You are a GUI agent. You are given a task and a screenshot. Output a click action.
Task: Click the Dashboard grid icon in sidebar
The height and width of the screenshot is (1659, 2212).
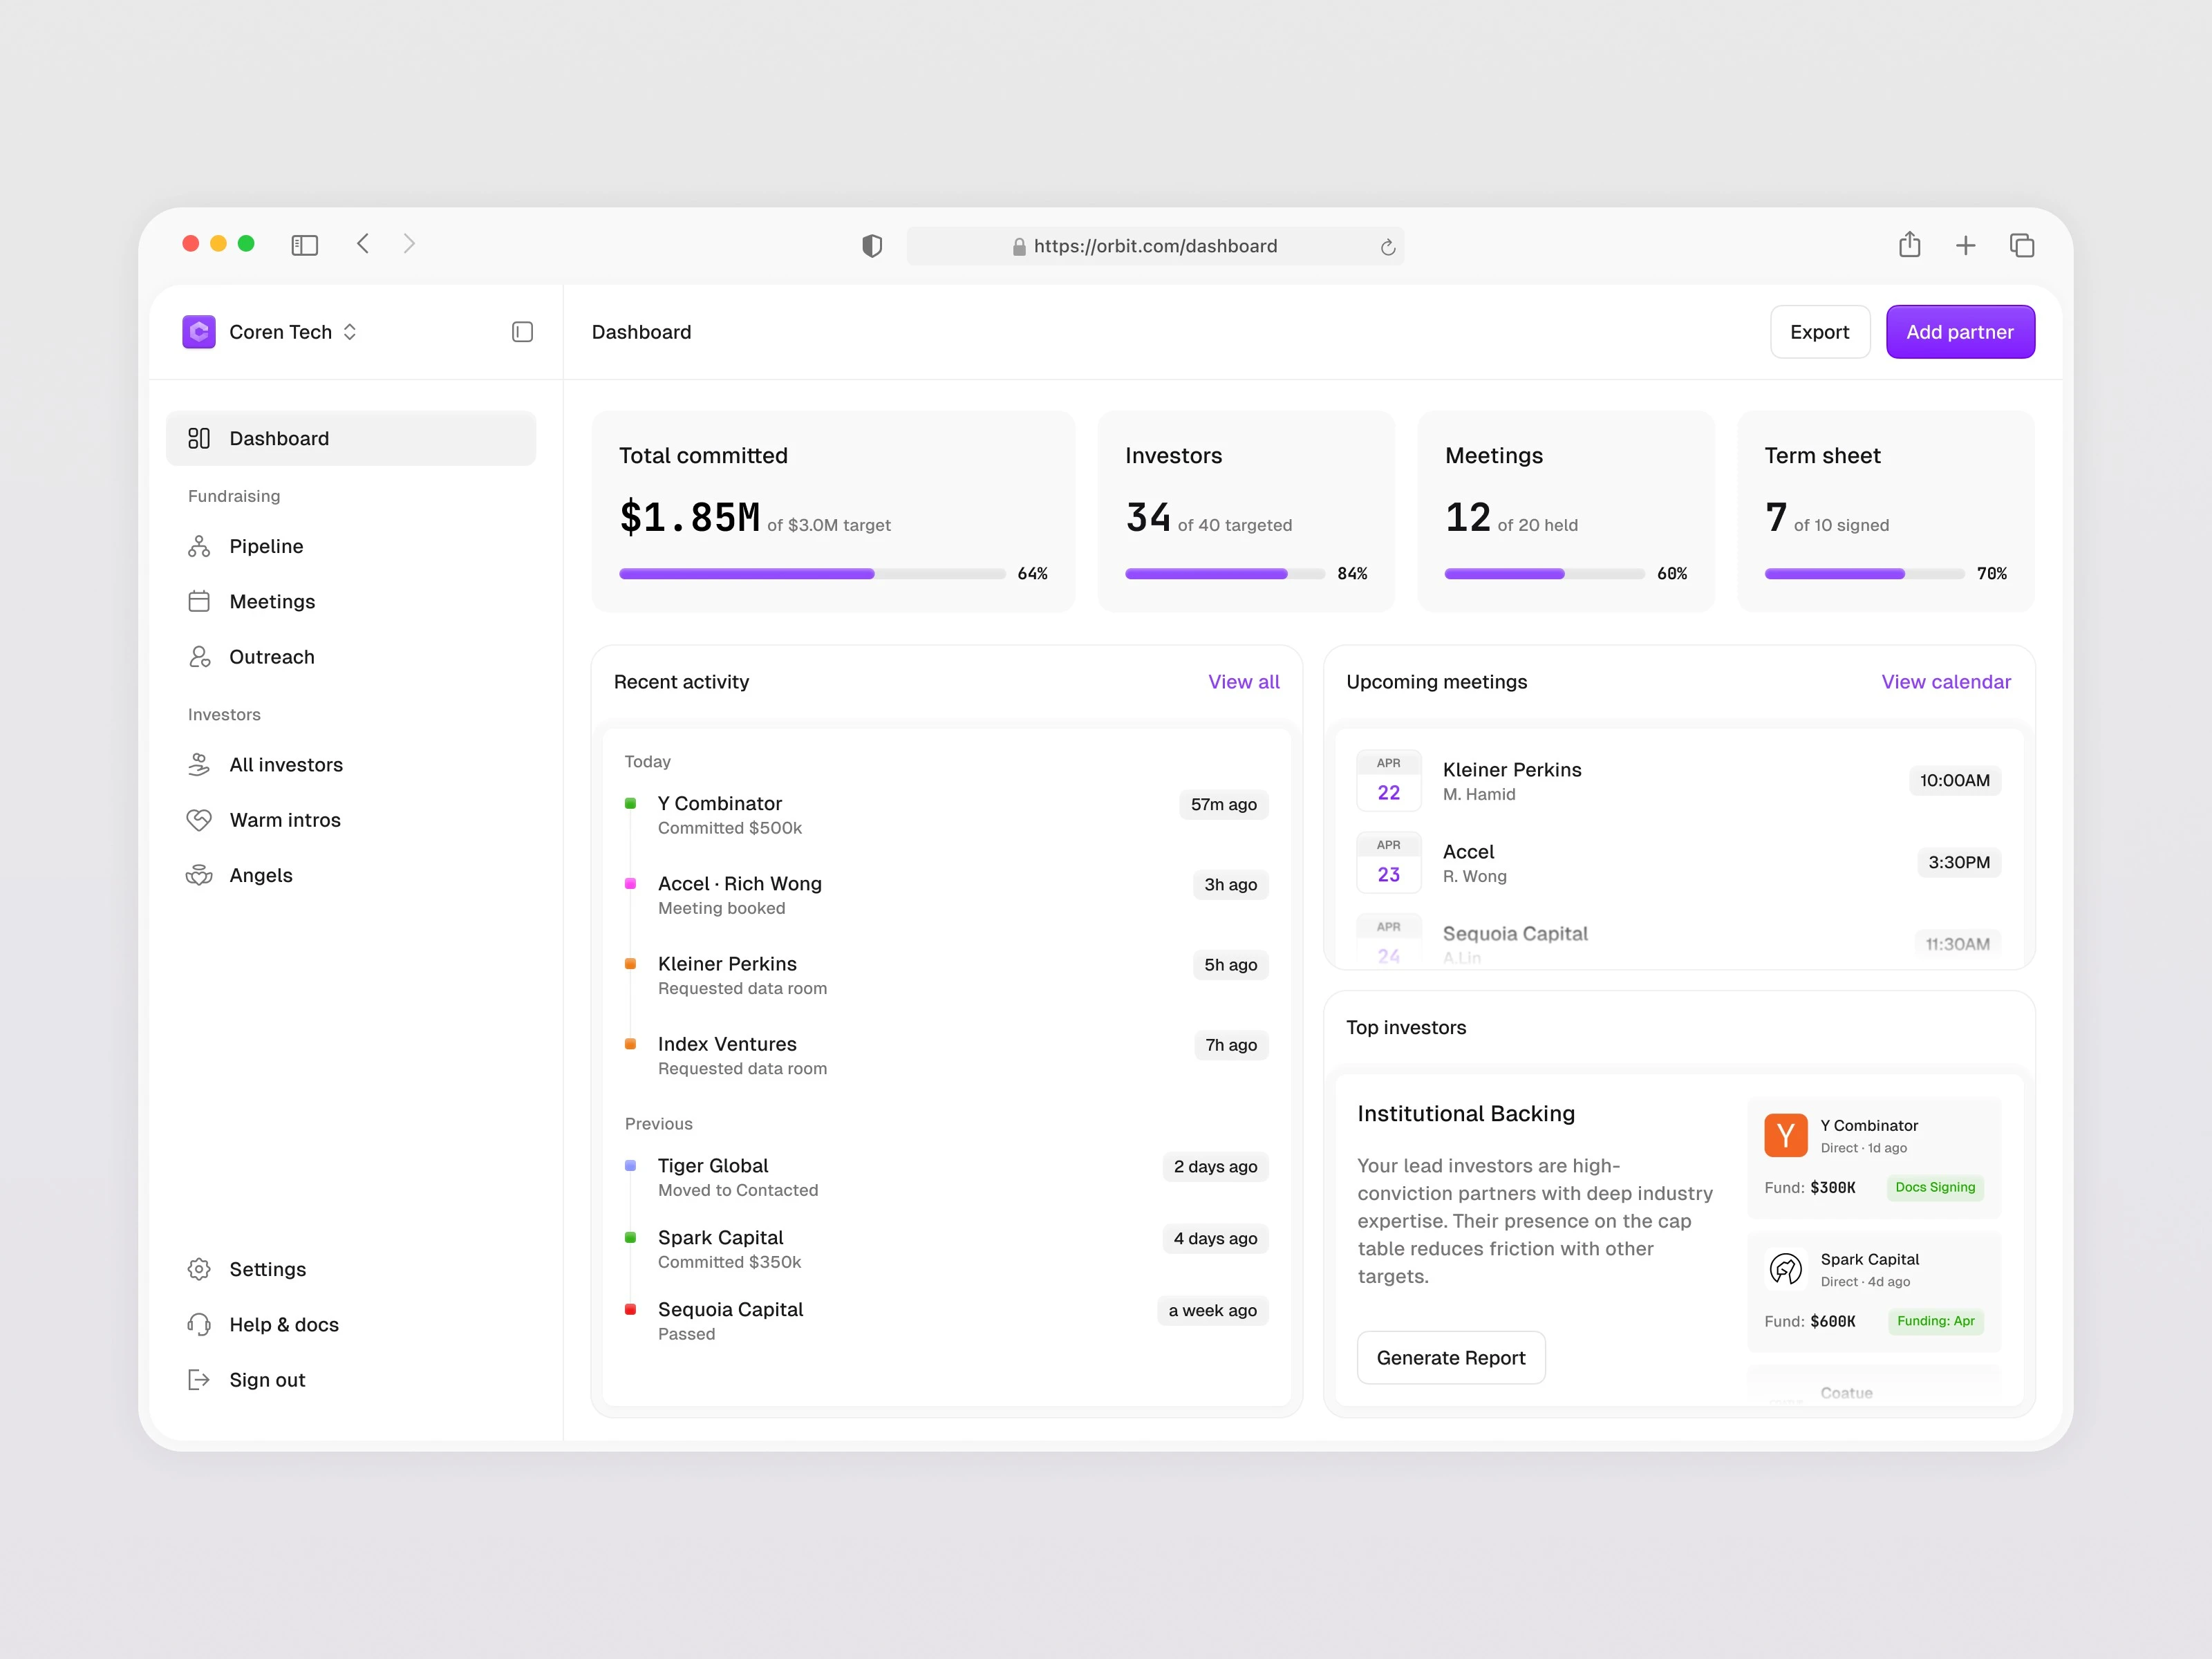tap(199, 438)
